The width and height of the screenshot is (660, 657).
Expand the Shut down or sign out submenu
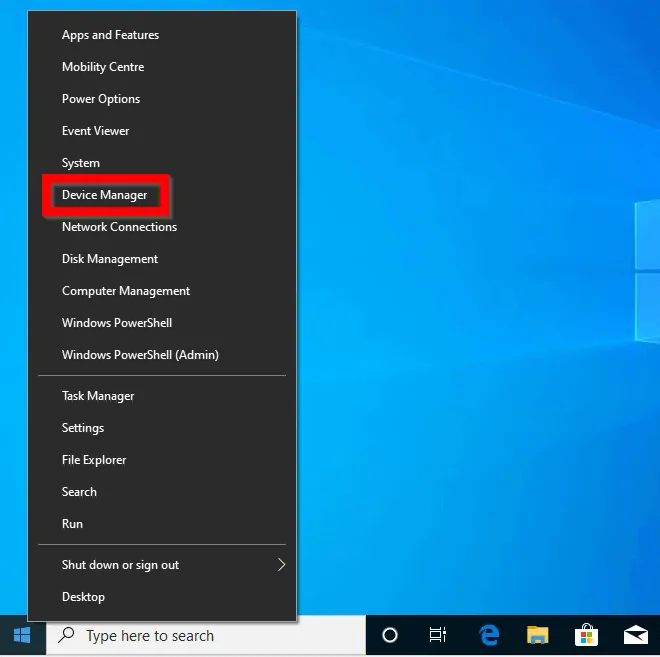coord(281,565)
